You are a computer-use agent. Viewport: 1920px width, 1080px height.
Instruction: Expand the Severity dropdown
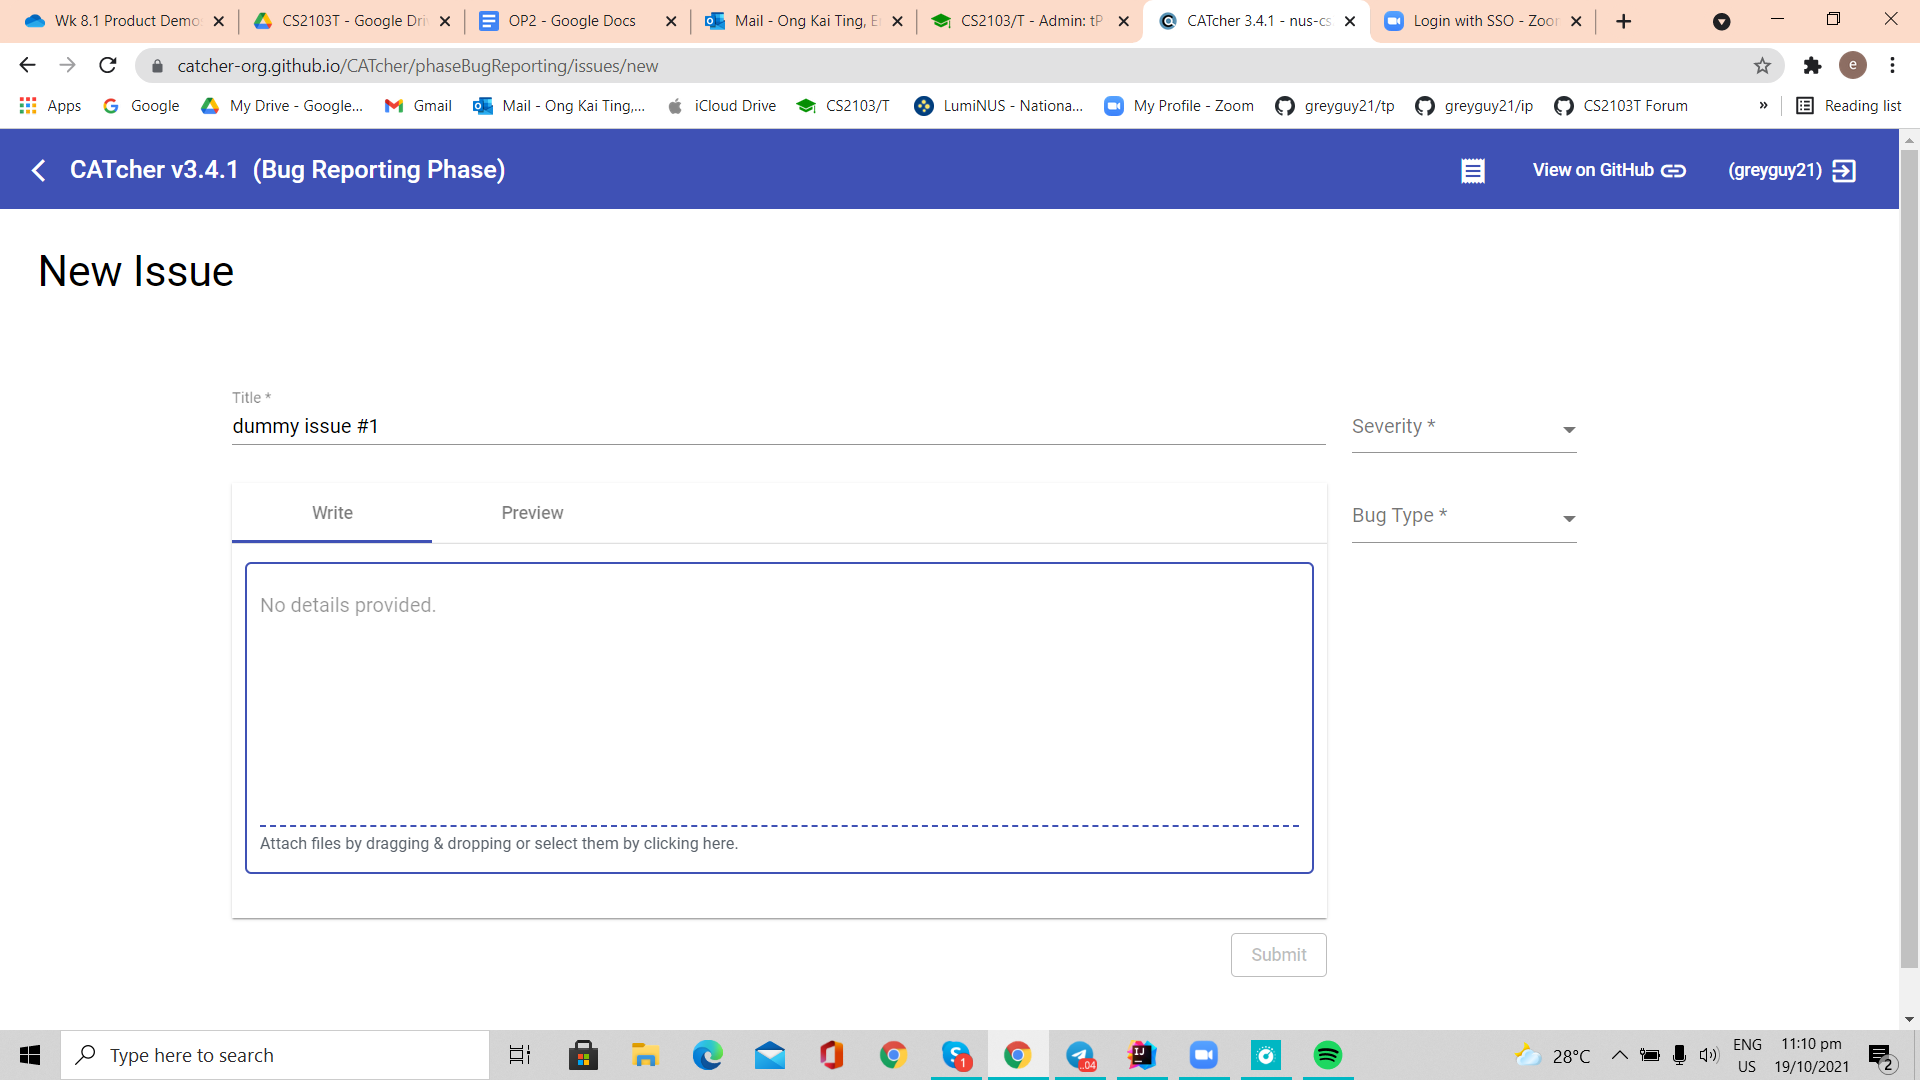[x=1463, y=428]
